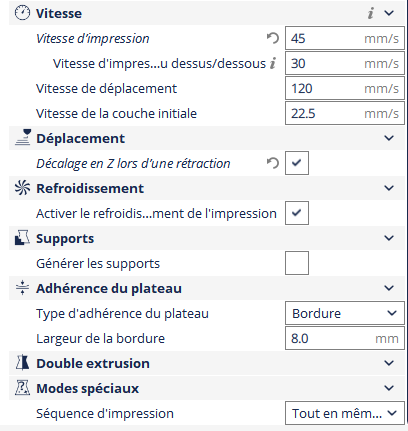Click info icon beside dessus/dessous speed

(x=273, y=63)
